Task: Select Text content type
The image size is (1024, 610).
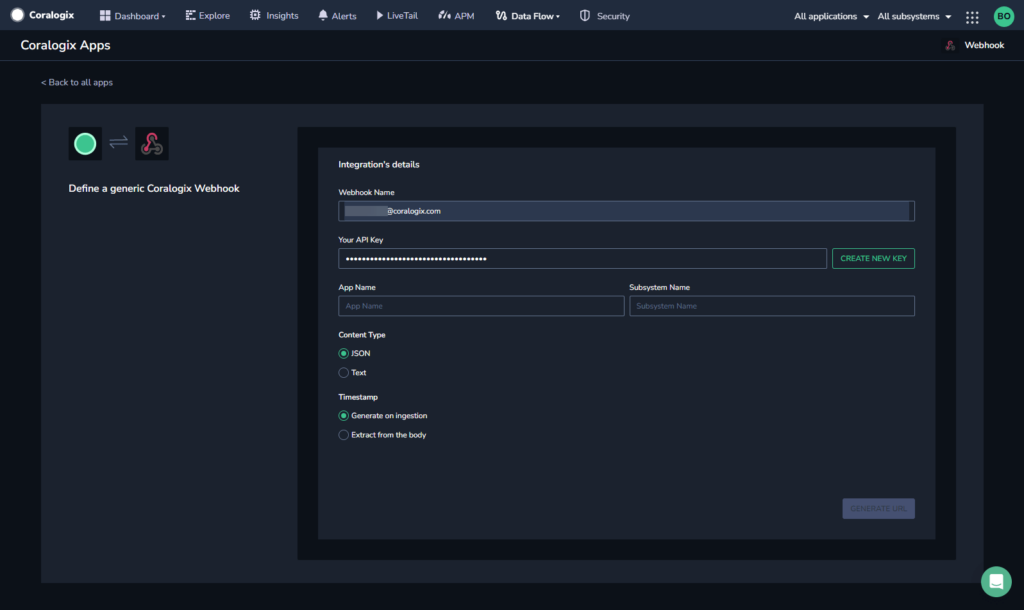Action: pyautogui.click(x=344, y=373)
